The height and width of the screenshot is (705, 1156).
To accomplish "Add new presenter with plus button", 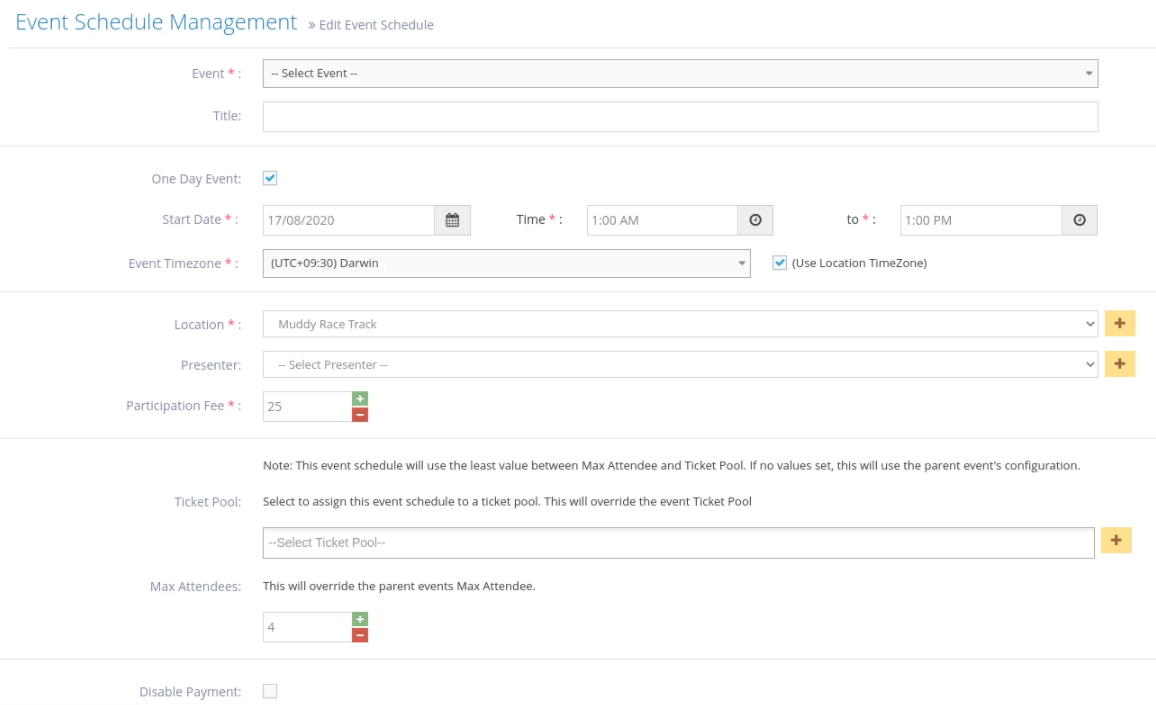I will pyautogui.click(x=1120, y=365).
